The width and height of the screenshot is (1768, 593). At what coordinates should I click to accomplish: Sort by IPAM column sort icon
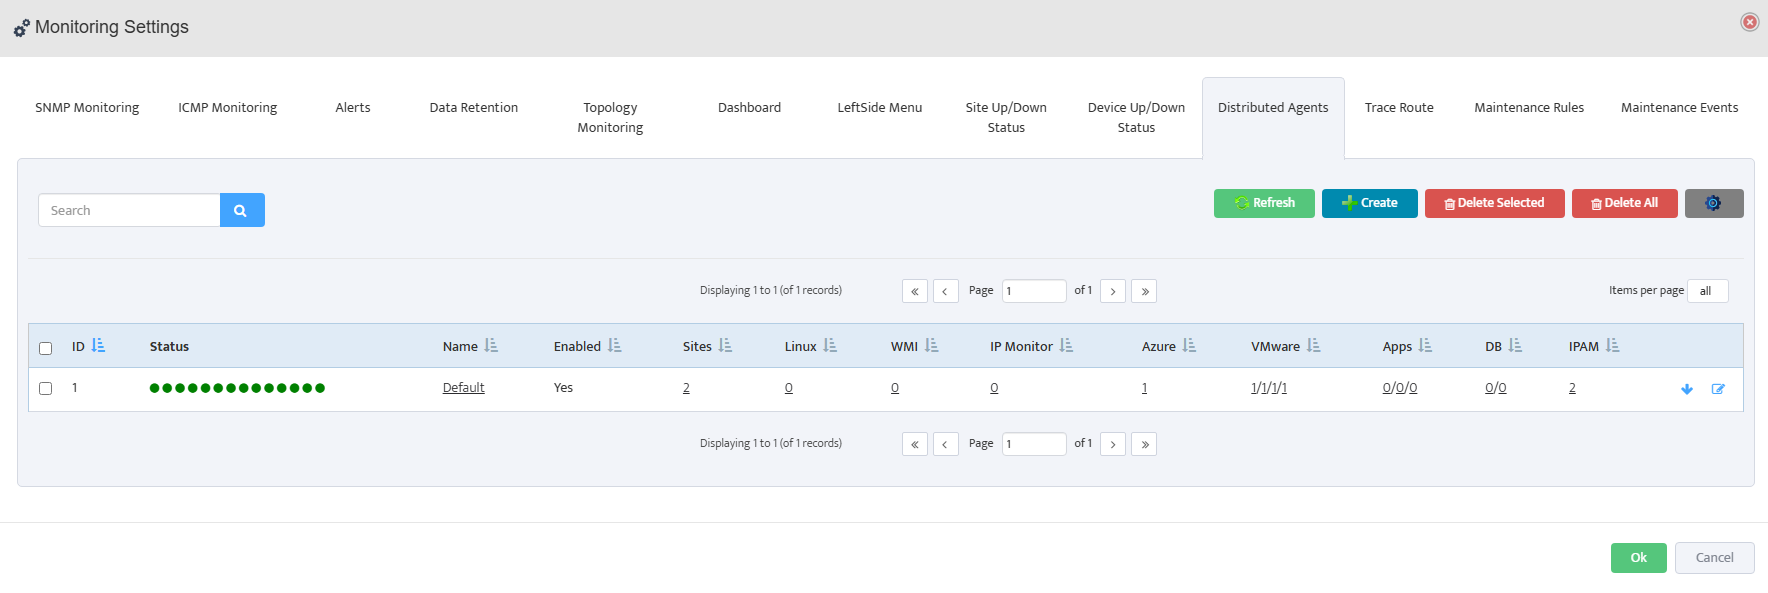pos(1612,345)
